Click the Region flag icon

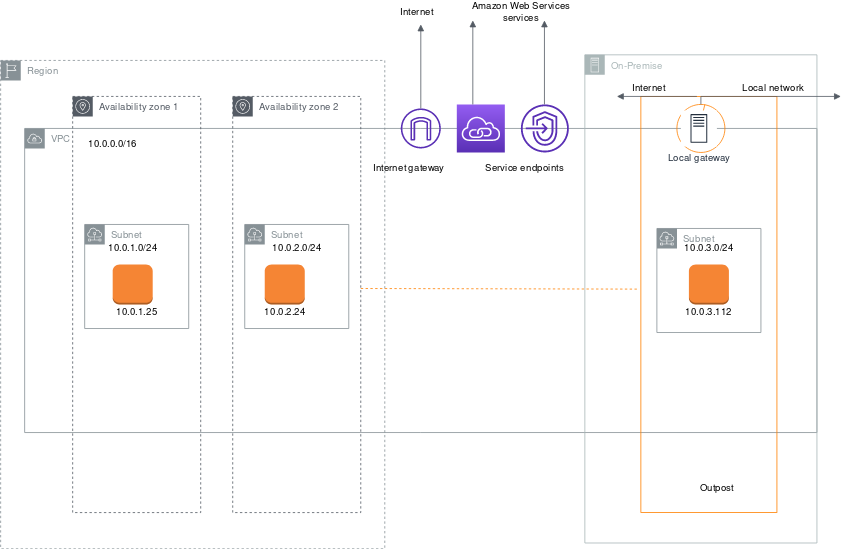(11, 70)
